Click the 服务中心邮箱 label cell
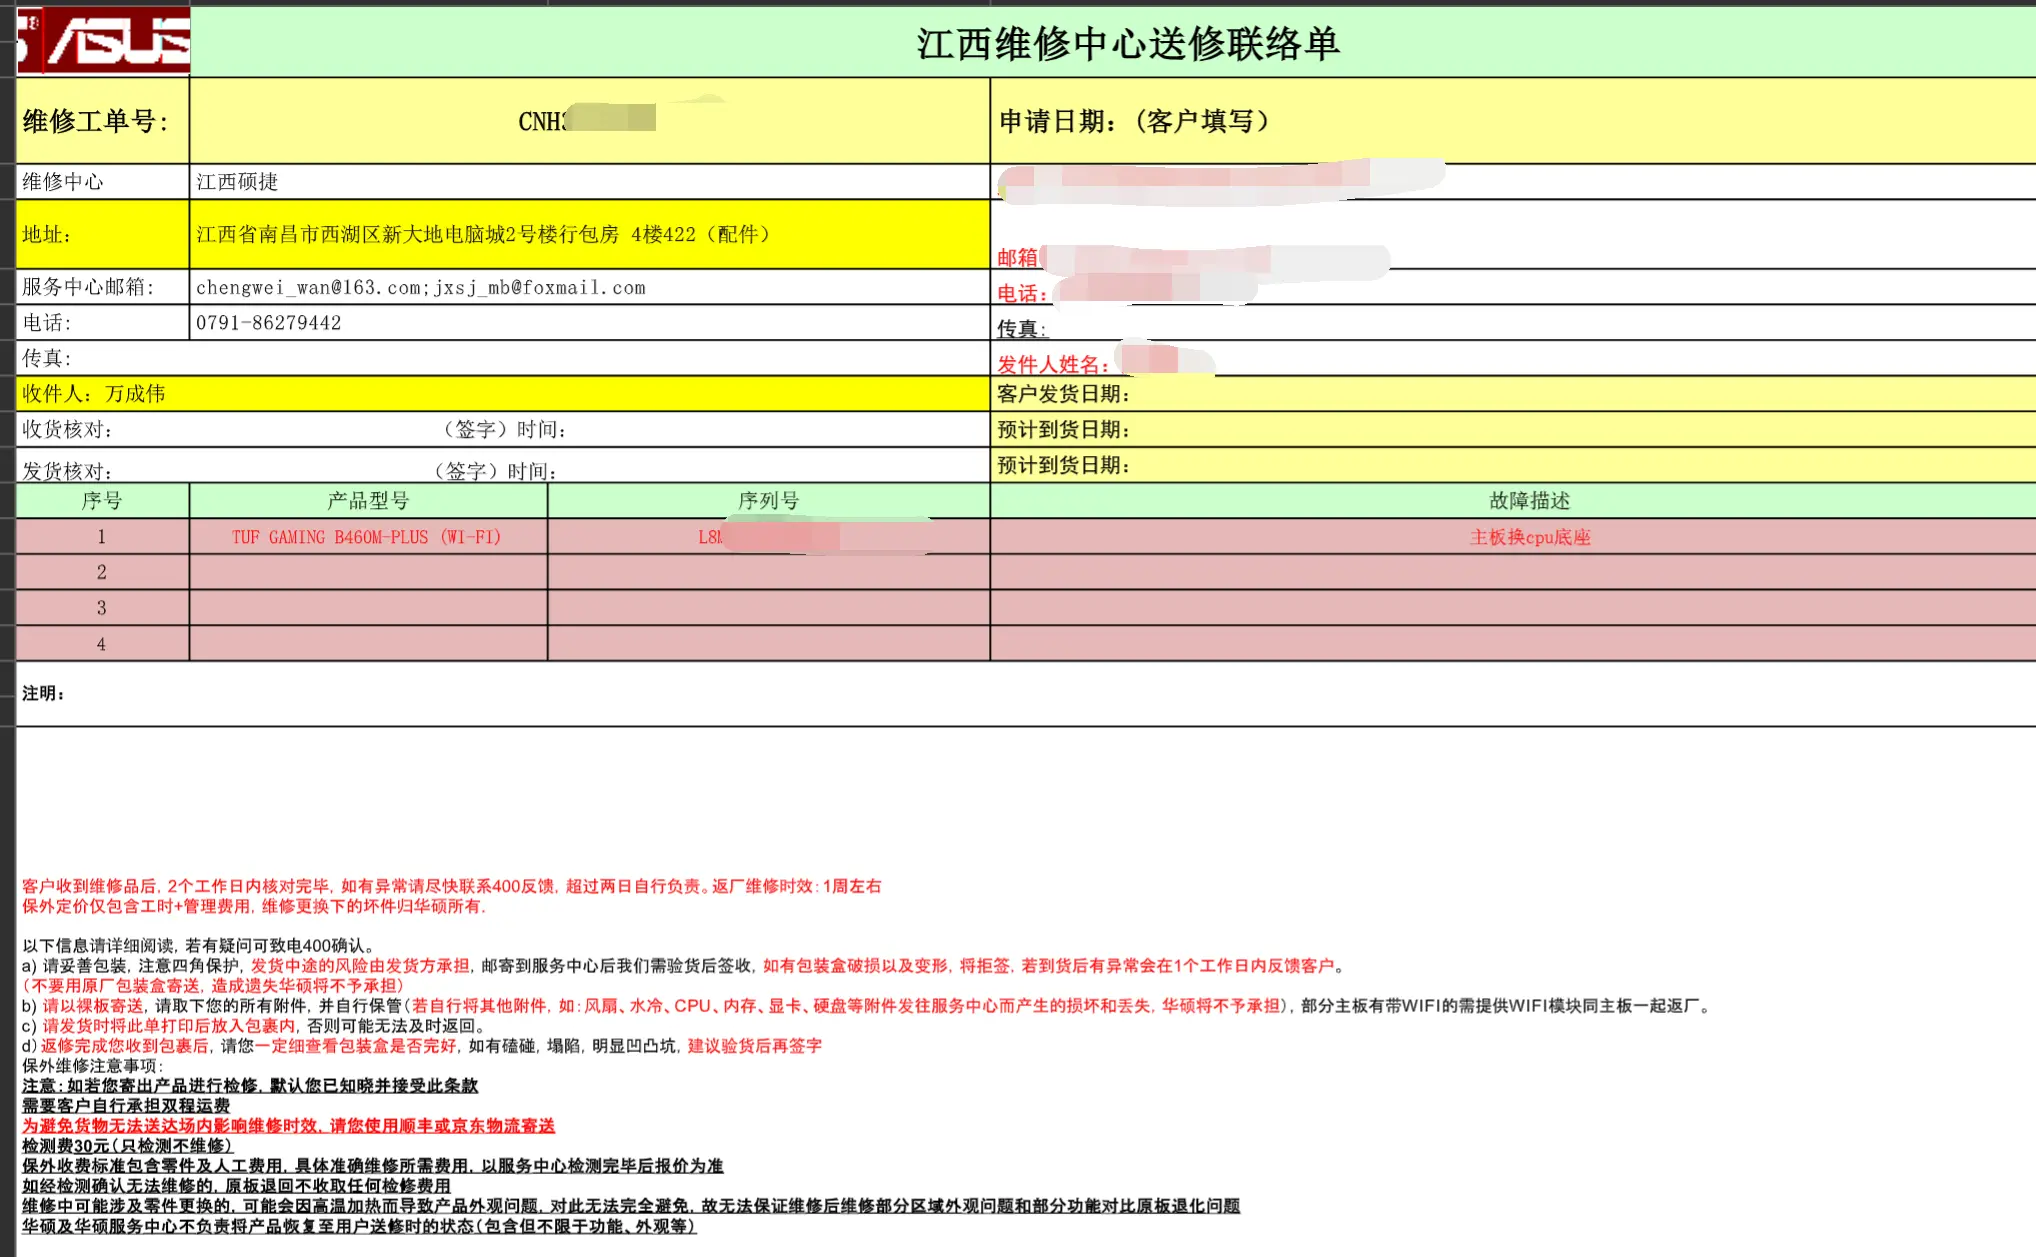The image size is (2036, 1257). click(103, 287)
